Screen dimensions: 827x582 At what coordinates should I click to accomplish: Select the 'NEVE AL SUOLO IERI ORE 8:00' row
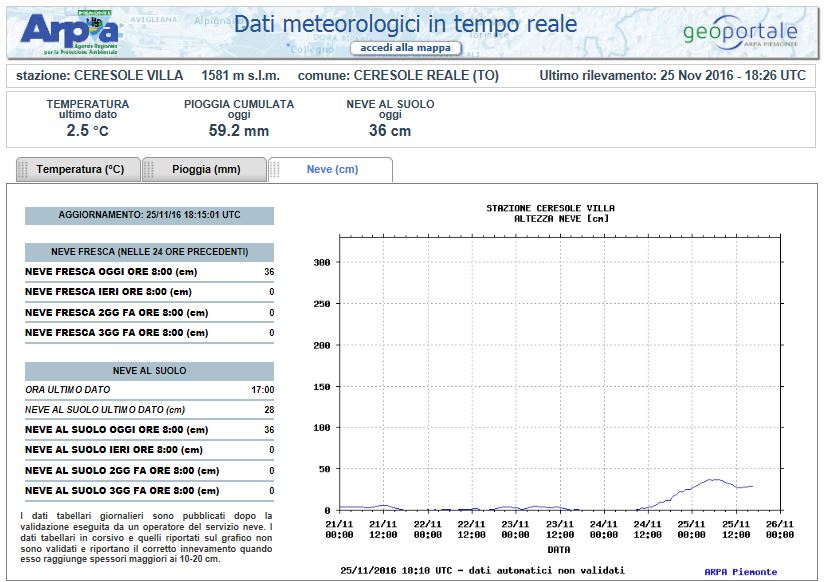149,450
